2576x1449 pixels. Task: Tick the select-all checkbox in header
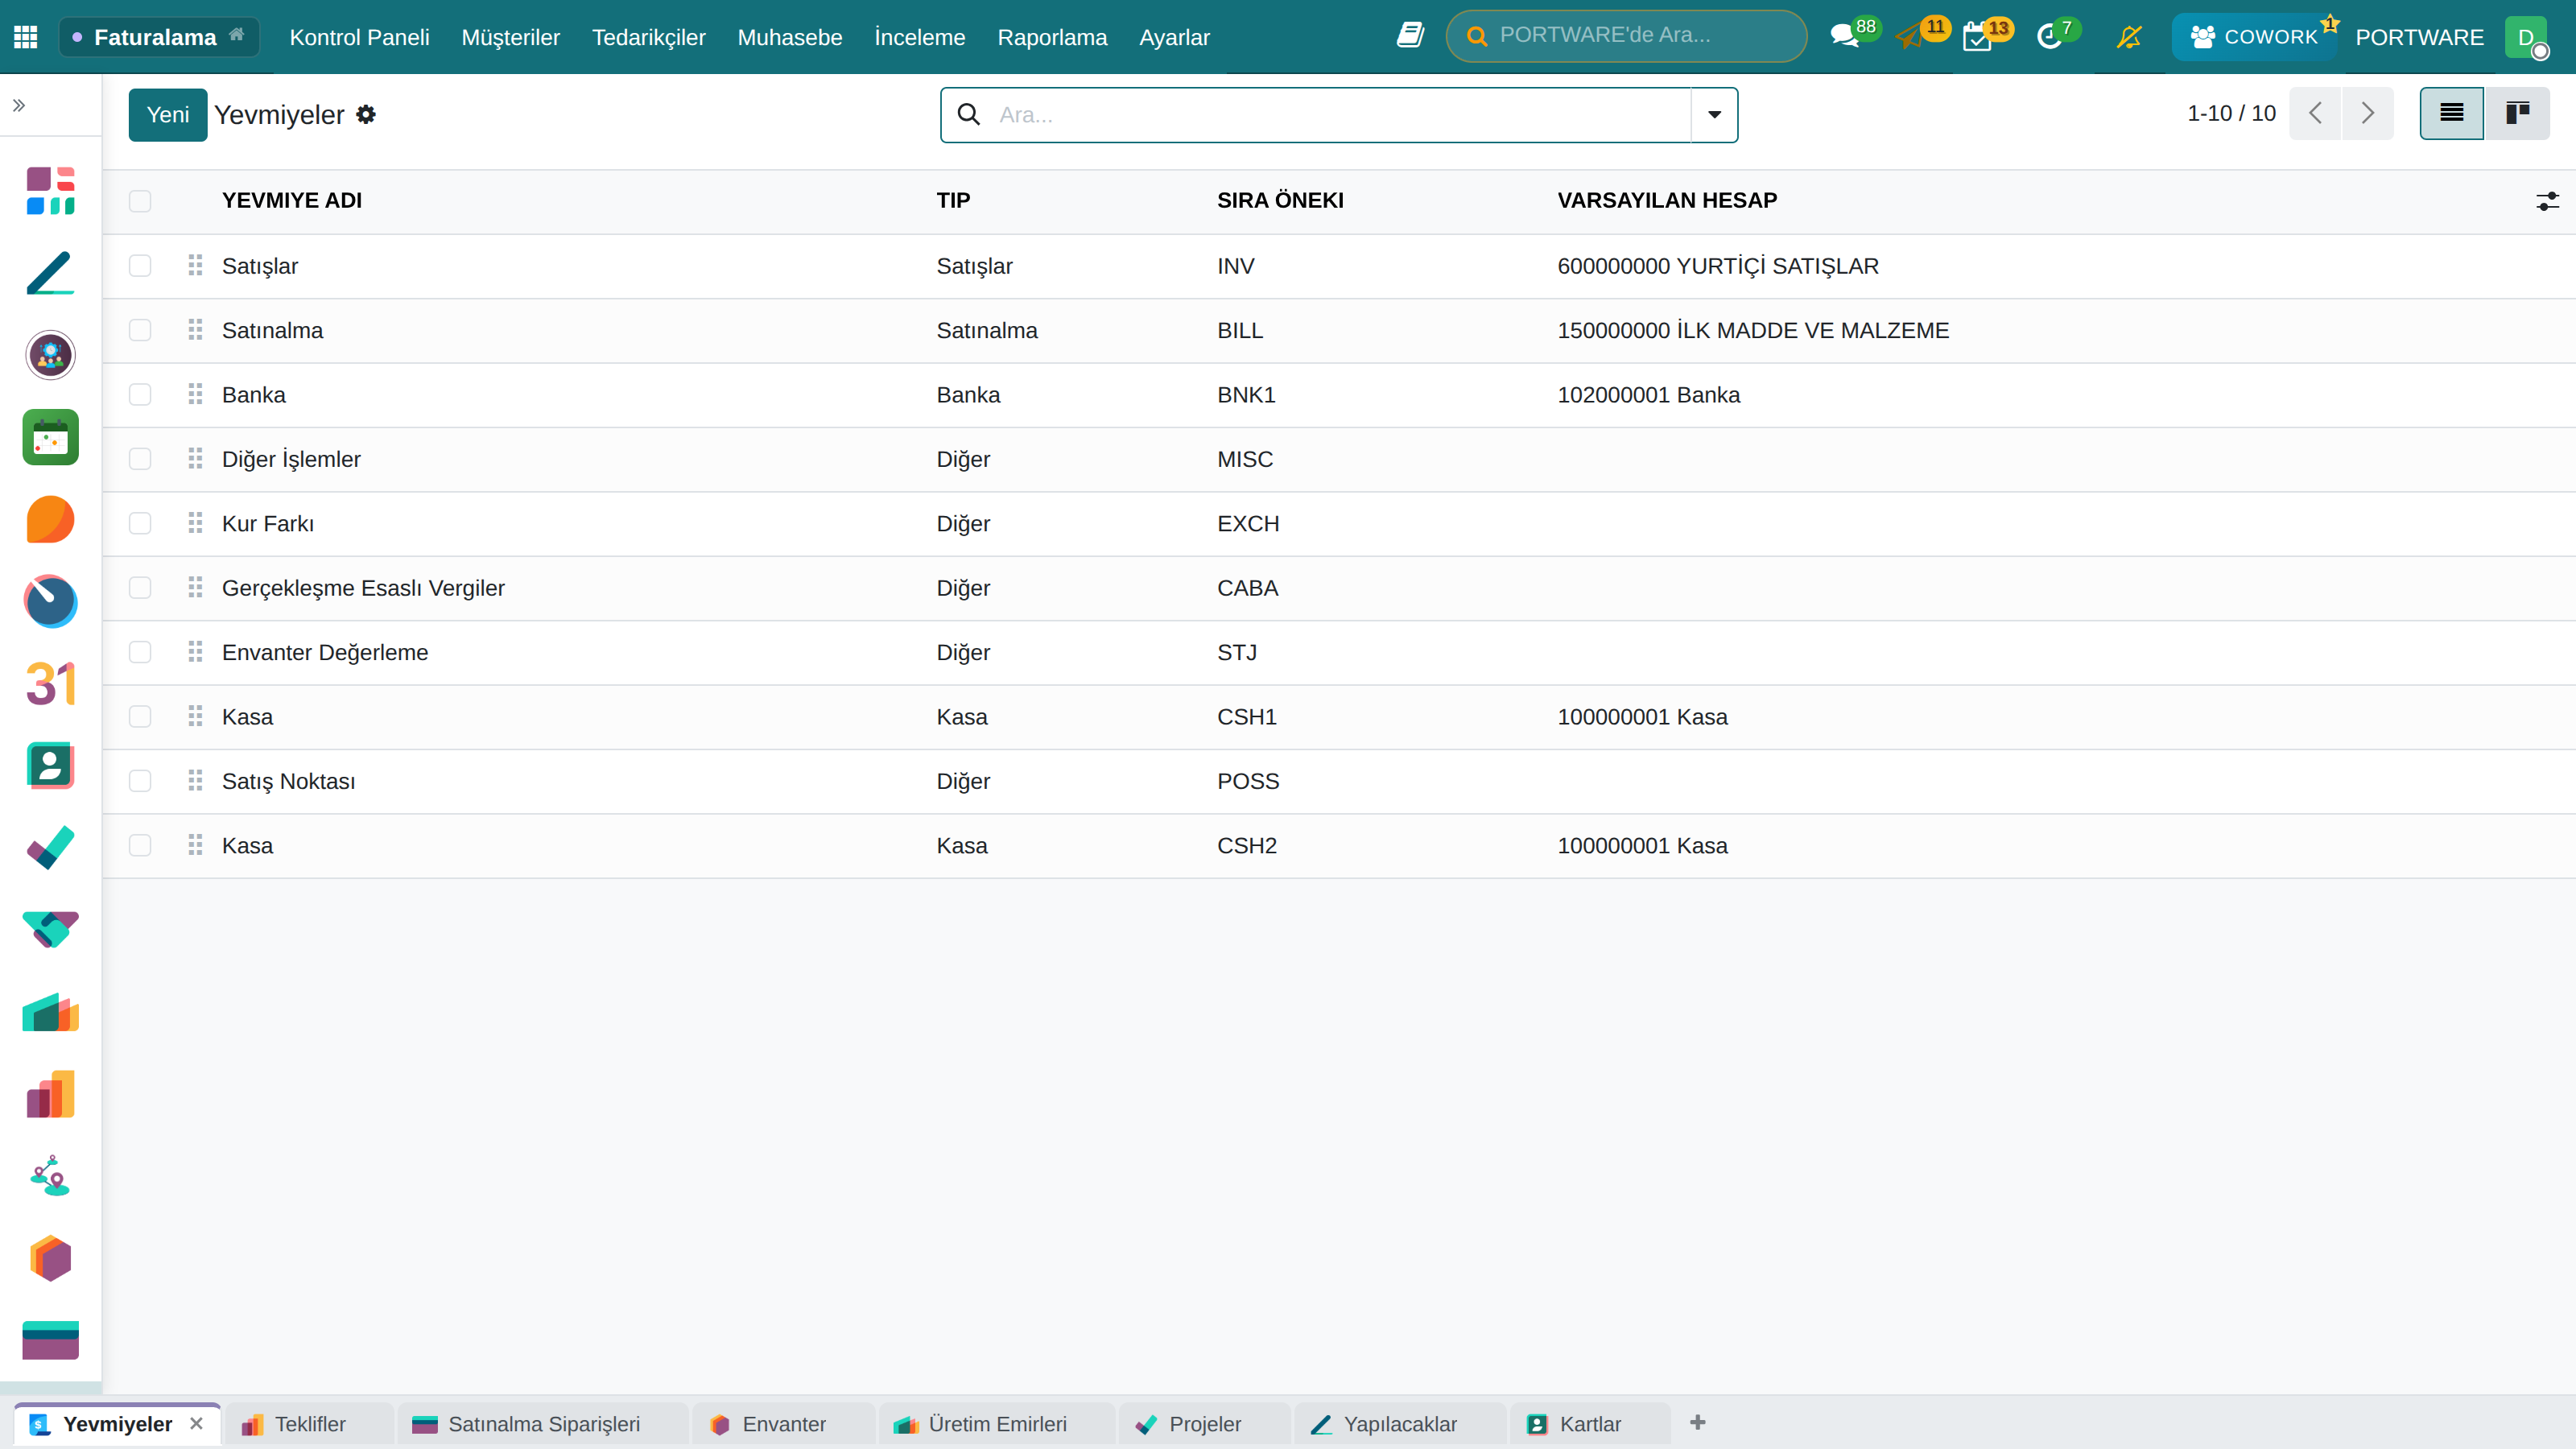[140, 201]
